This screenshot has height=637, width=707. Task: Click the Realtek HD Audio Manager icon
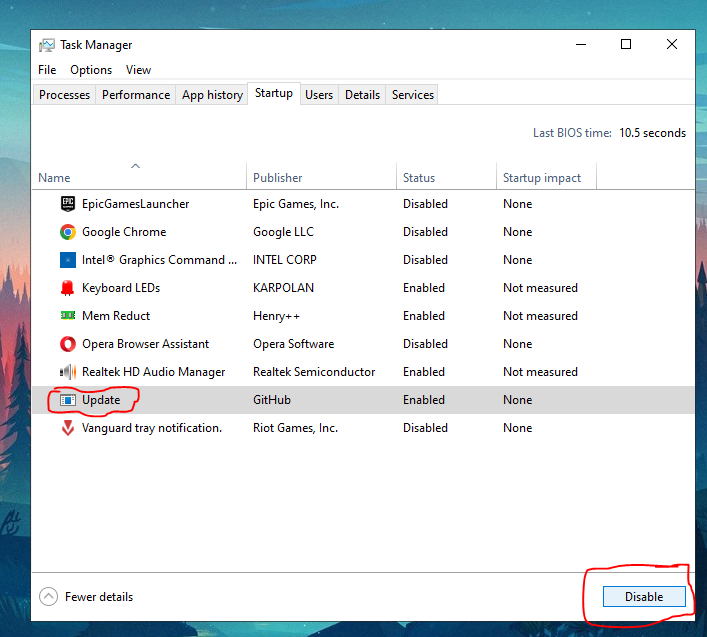(x=68, y=372)
